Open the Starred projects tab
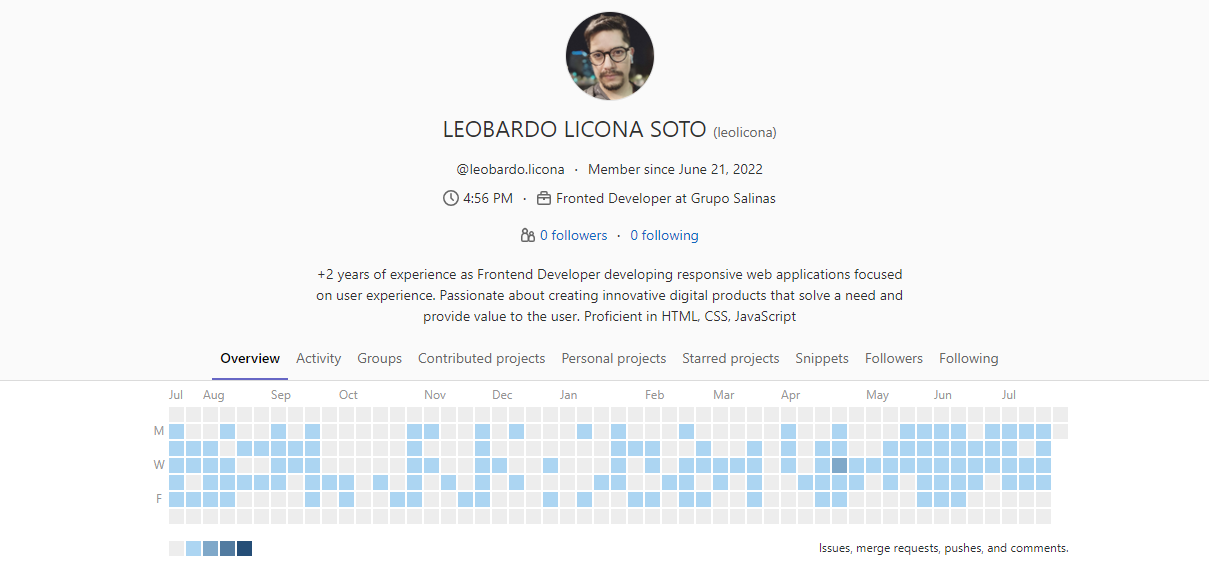The image size is (1209, 587). [730, 358]
